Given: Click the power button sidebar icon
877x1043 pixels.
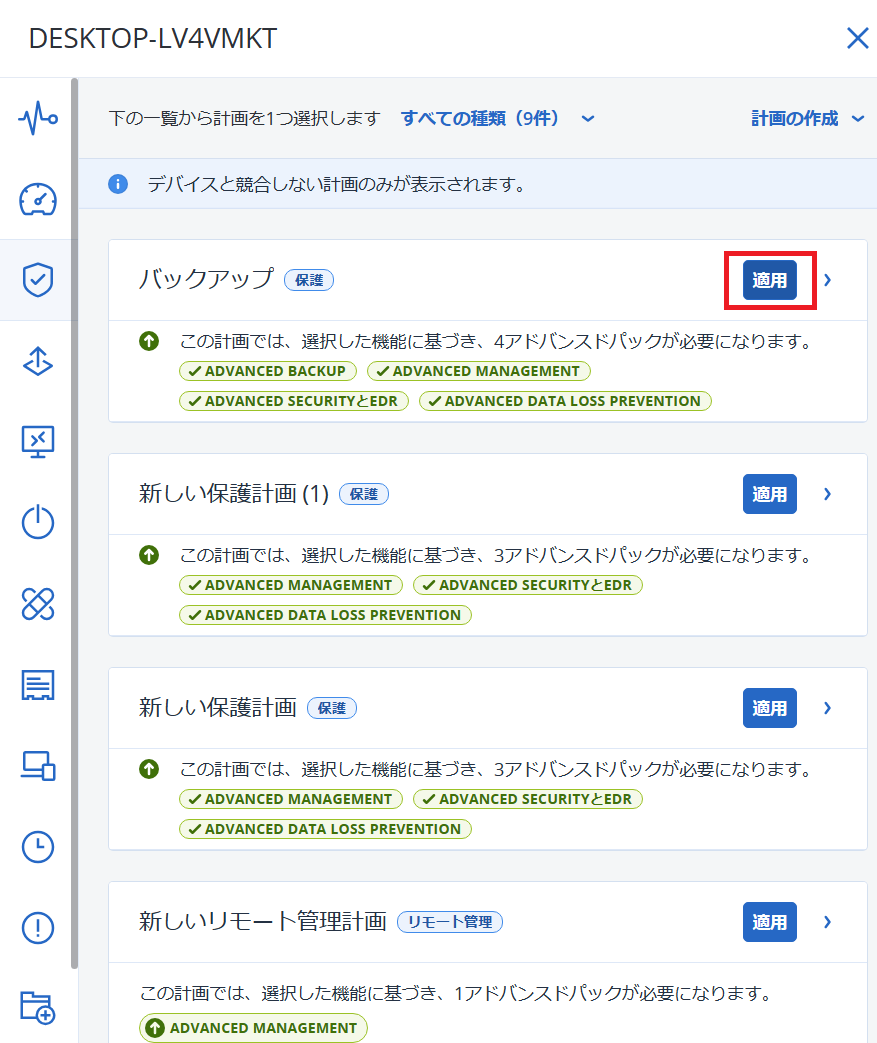Looking at the screenshot, I should 38,522.
